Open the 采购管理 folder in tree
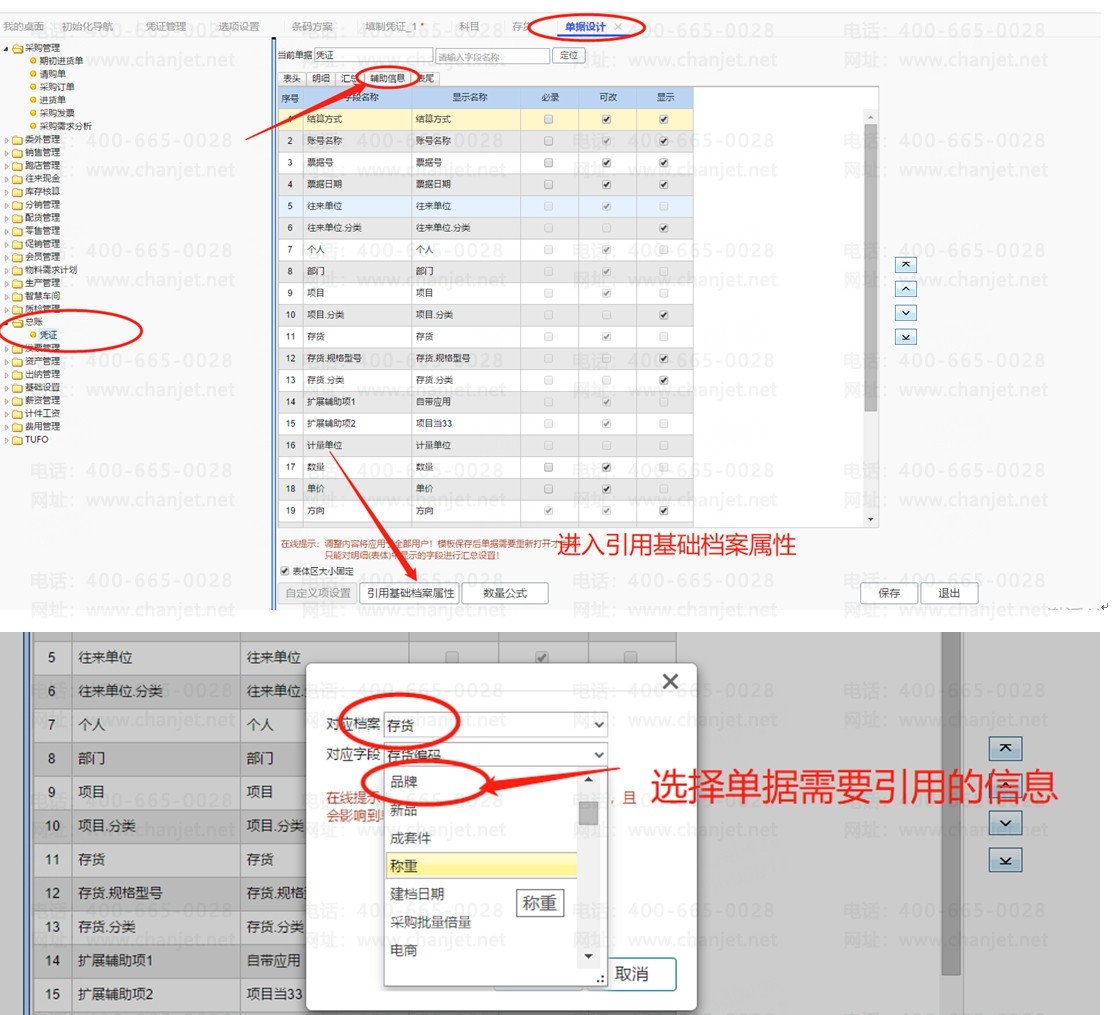This screenshot has height=1015, width=1113. (x=42, y=47)
